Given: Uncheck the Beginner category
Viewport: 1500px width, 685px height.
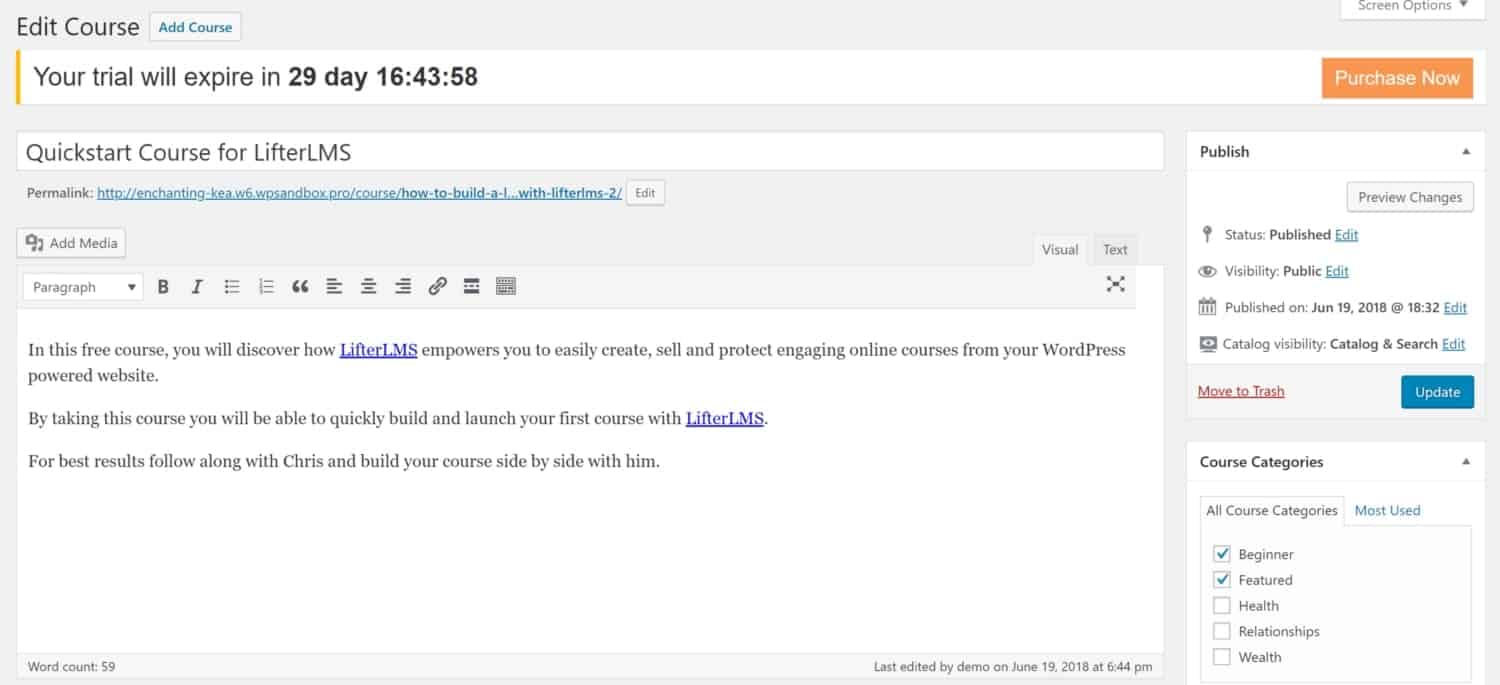Looking at the screenshot, I should [1222, 554].
